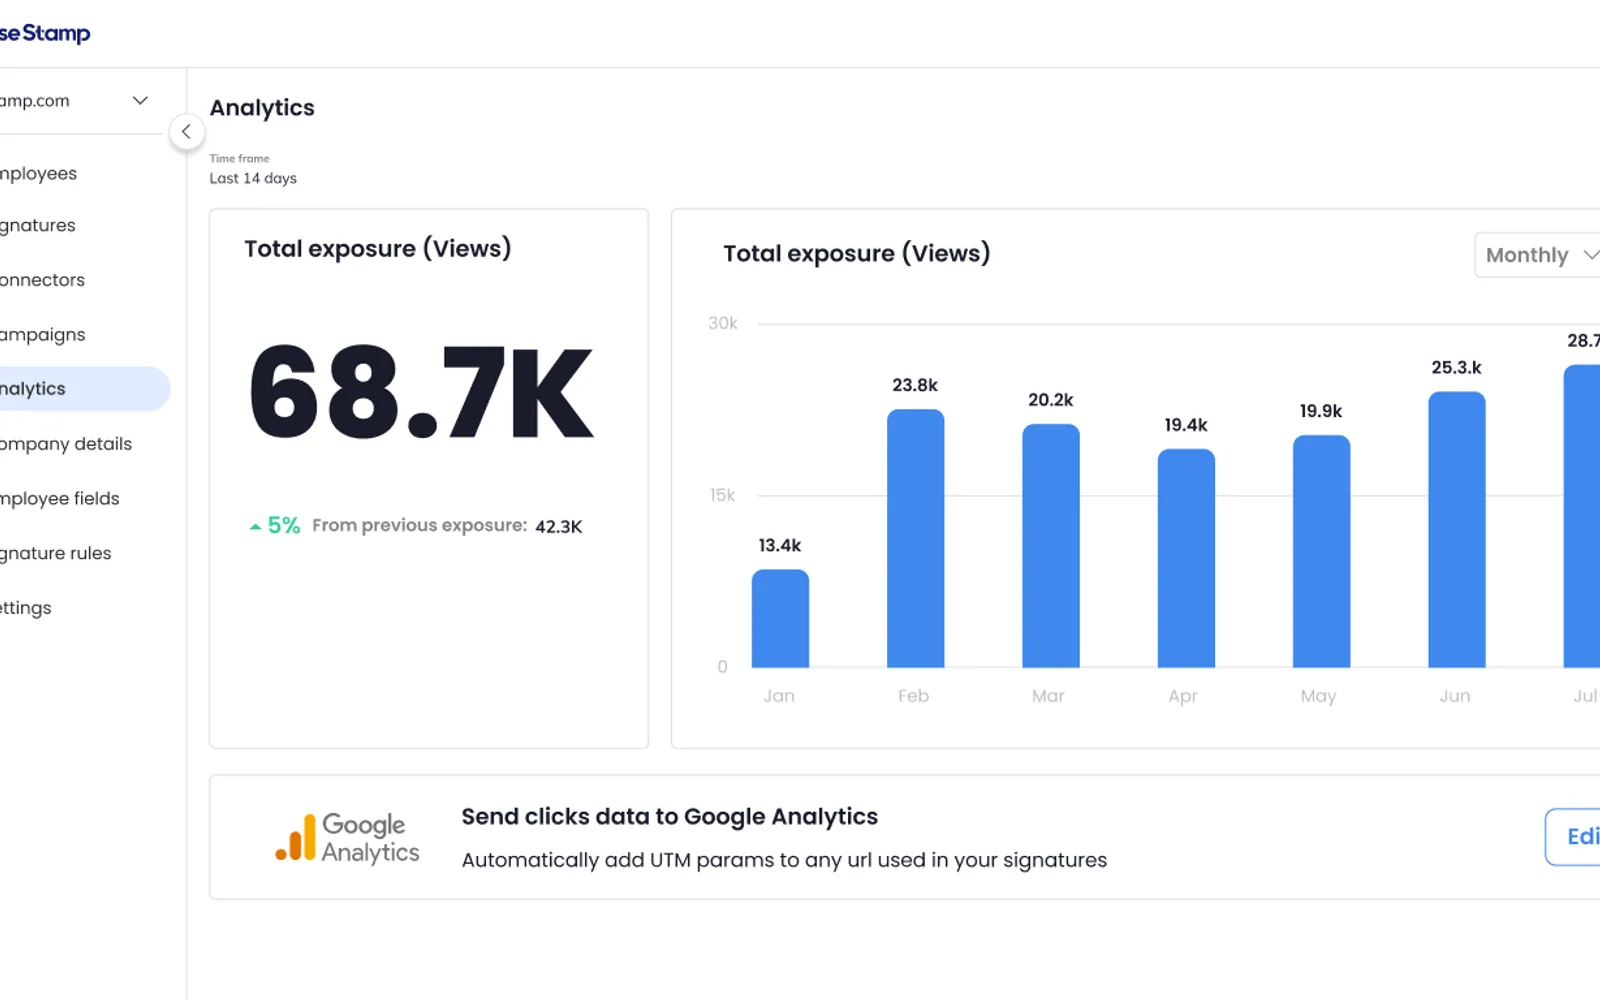Image resolution: width=1600 pixels, height=1000 pixels.
Task: Select Connectors in the sidebar
Action: click(42, 280)
